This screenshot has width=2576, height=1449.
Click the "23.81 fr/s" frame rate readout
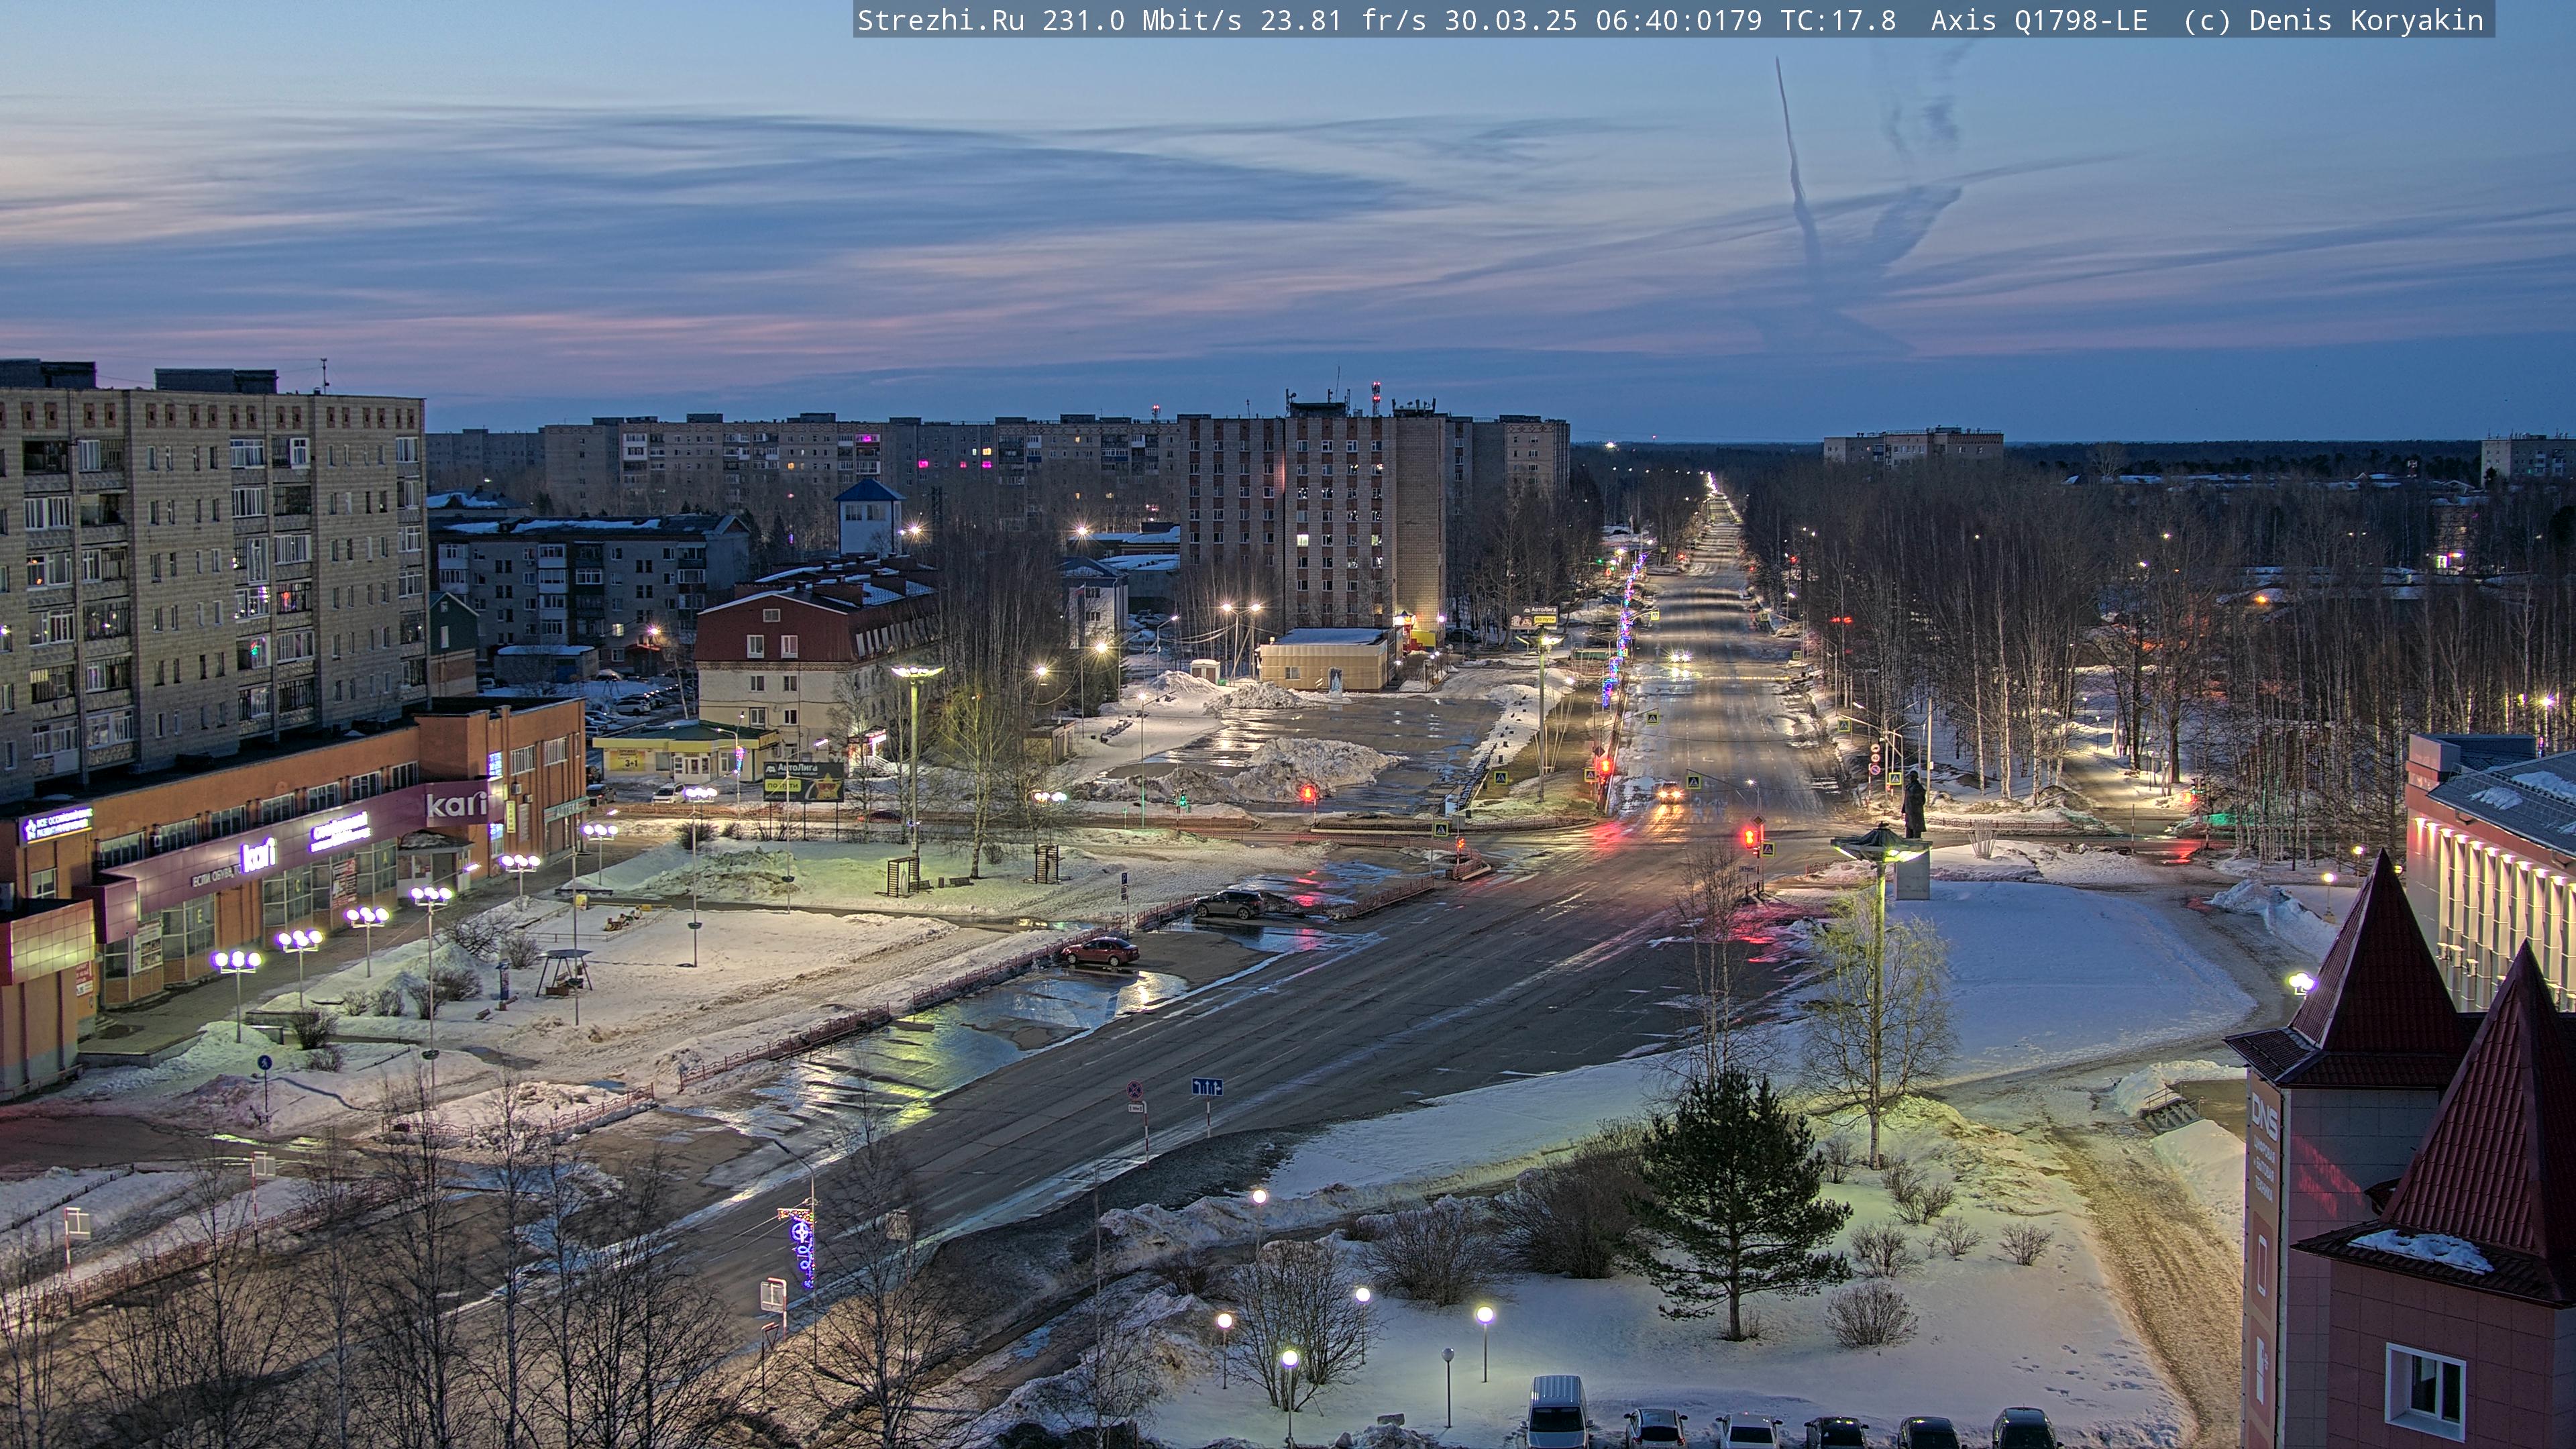(x=1343, y=21)
